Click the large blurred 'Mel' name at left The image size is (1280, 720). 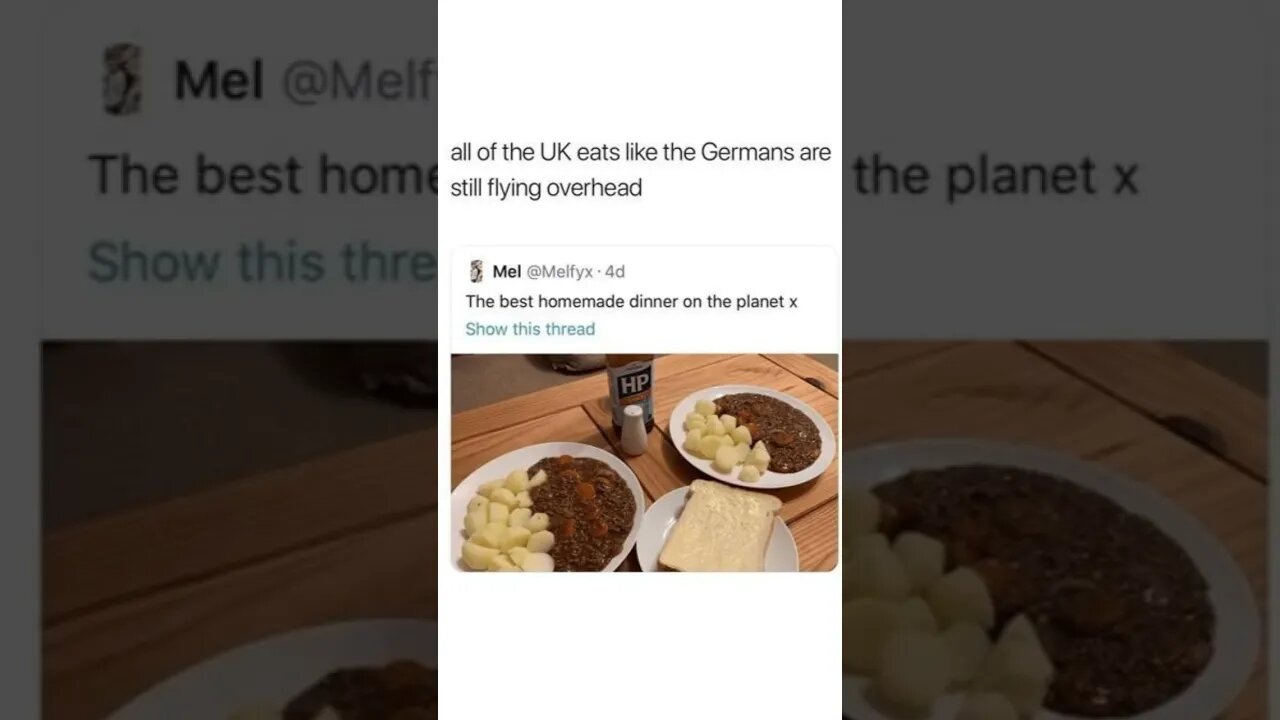click(x=219, y=81)
